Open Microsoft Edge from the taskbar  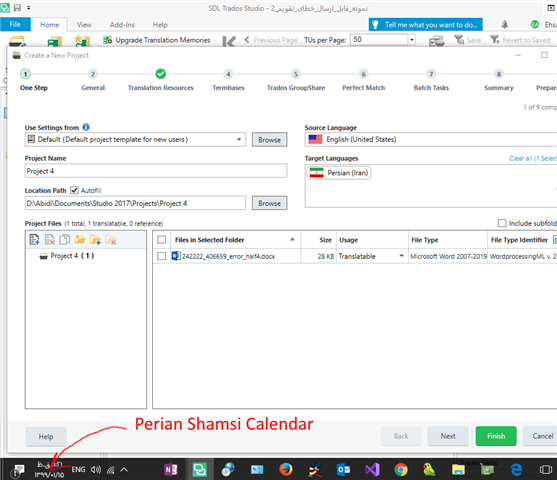pos(516,470)
